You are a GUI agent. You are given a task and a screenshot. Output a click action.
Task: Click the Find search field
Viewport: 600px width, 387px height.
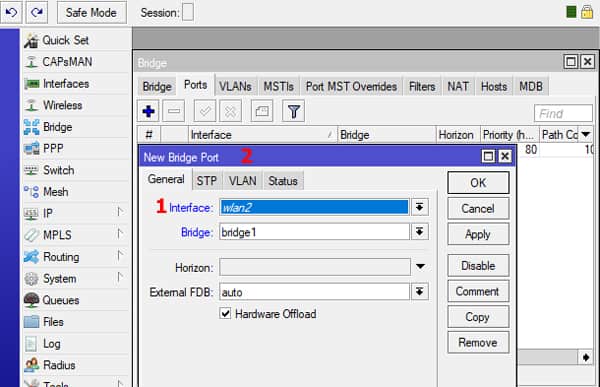pos(563,114)
